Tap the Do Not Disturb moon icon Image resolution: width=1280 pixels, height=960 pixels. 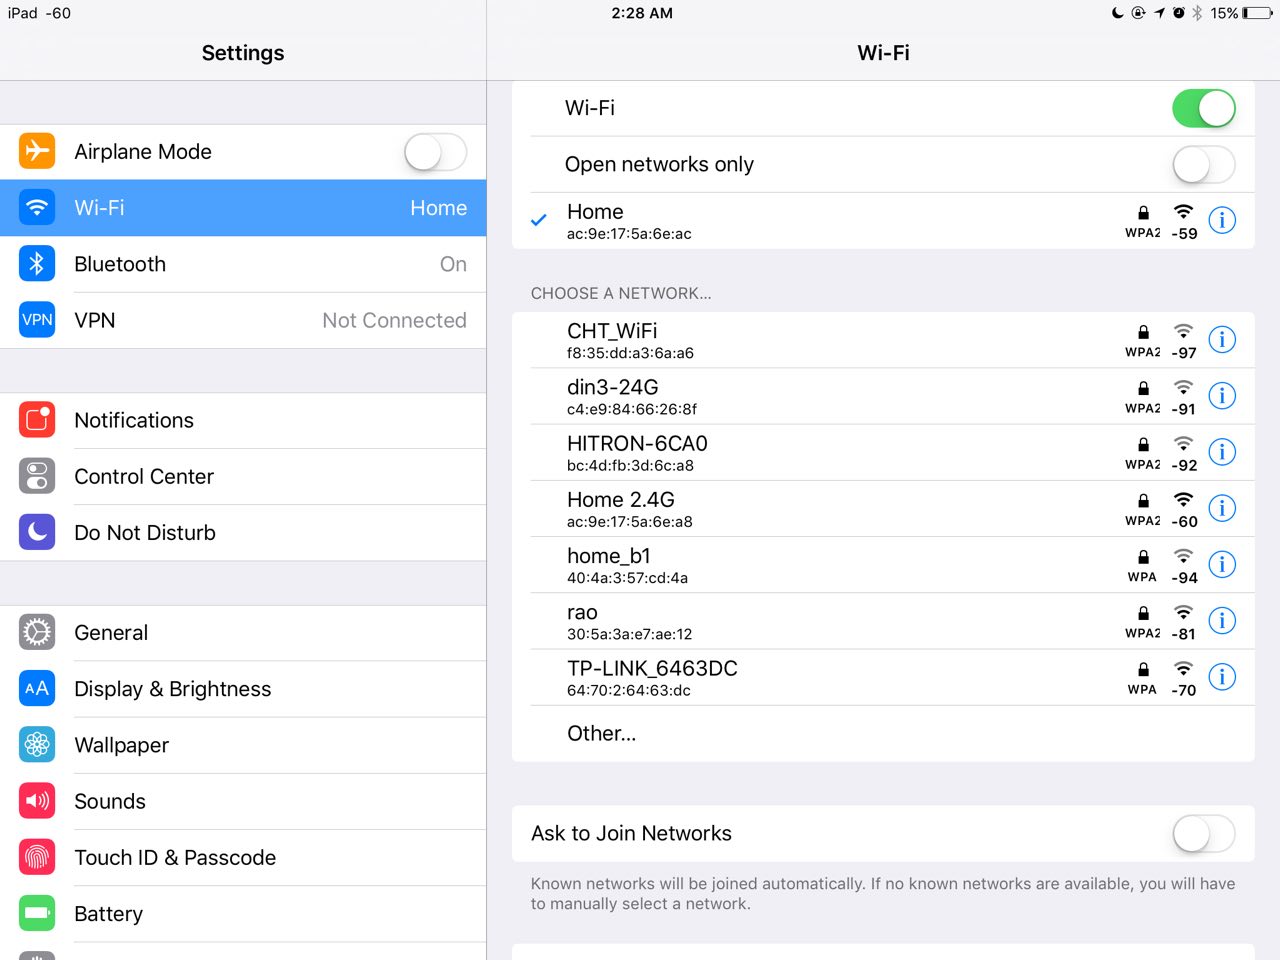[x=37, y=532]
